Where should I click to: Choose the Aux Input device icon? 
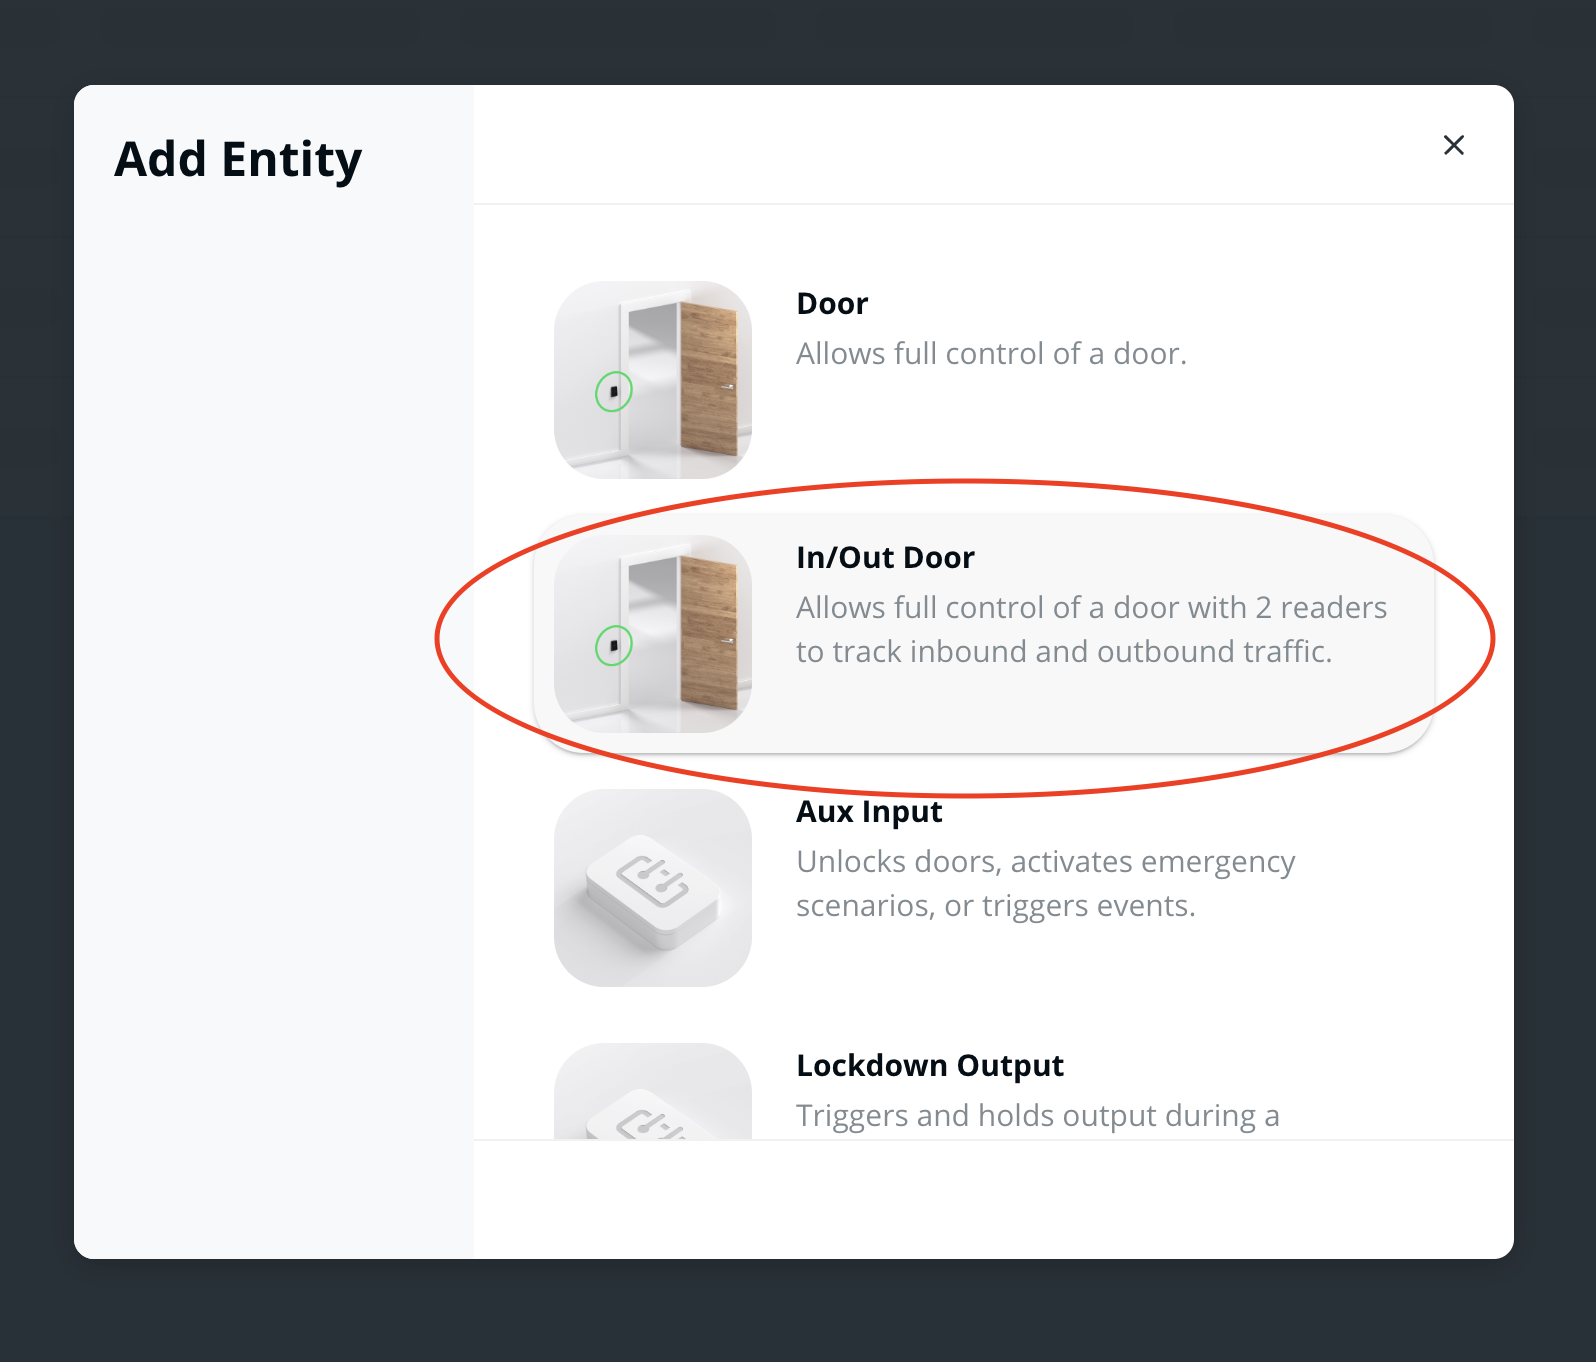652,887
